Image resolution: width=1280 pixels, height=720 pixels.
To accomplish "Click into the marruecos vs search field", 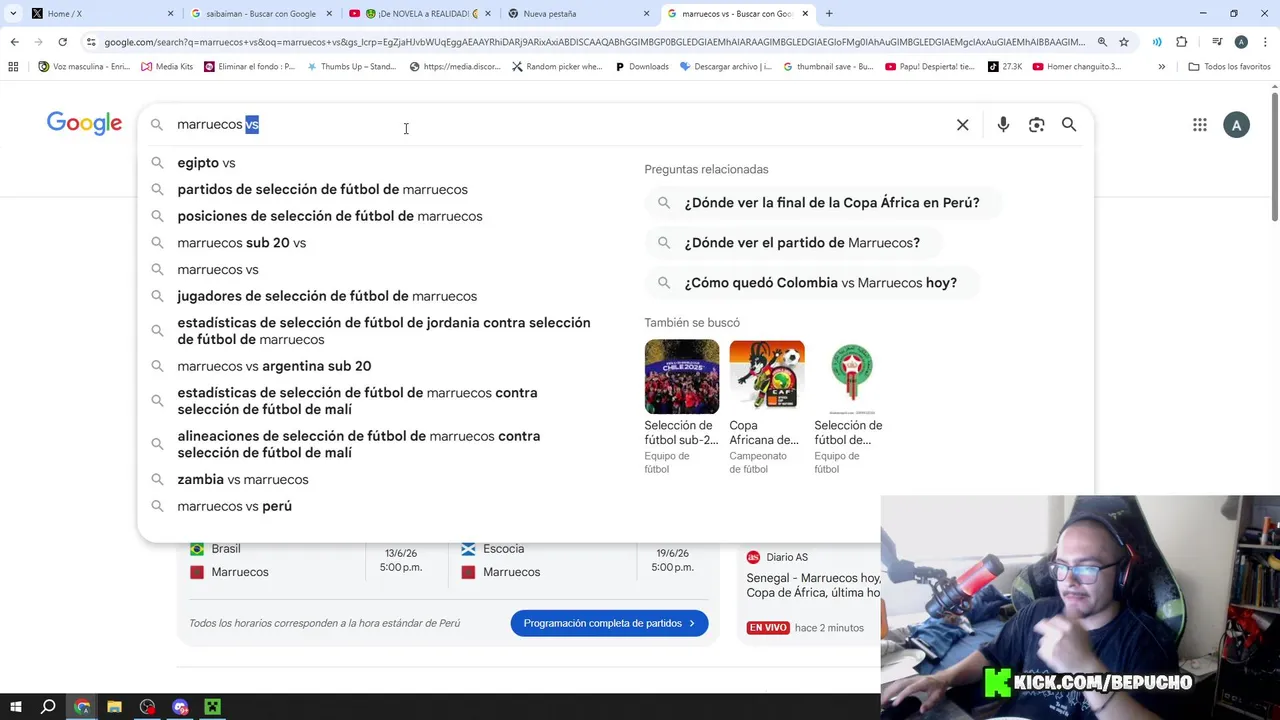I will click(x=560, y=125).
